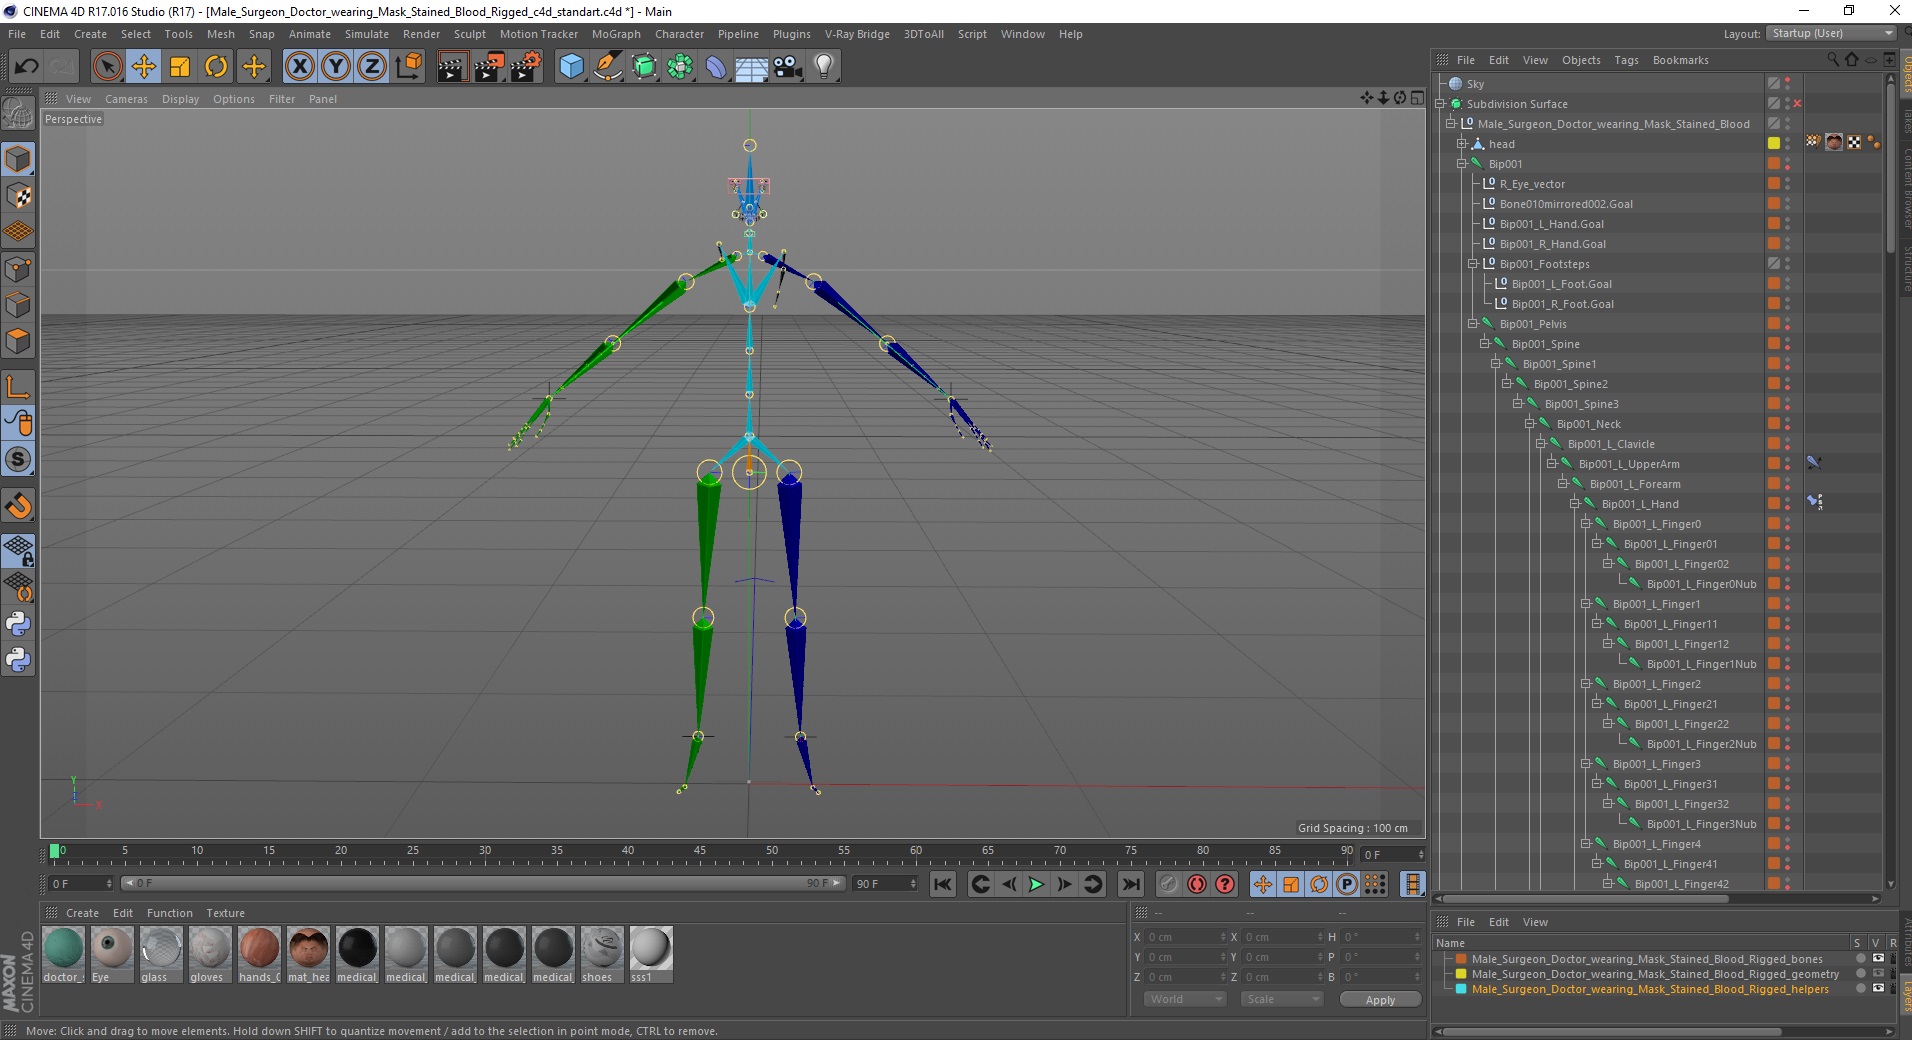Image resolution: width=1912 pixels, height=1040 pixels.
Task: Add a Subdivision Surface generator
Action: coord(645,67)
